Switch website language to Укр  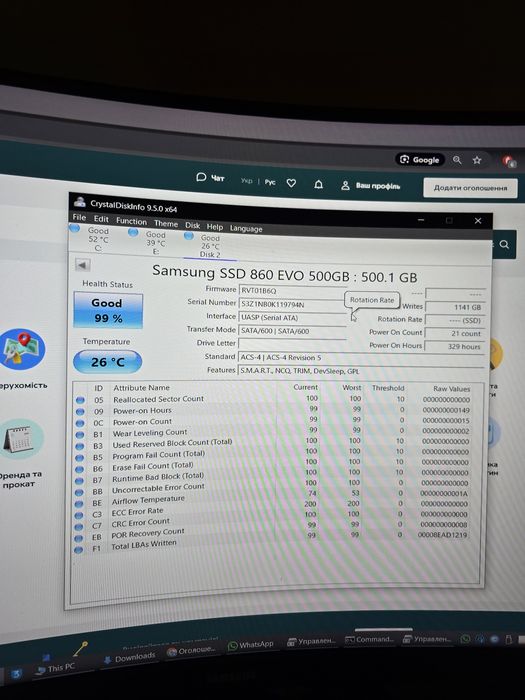246,181
